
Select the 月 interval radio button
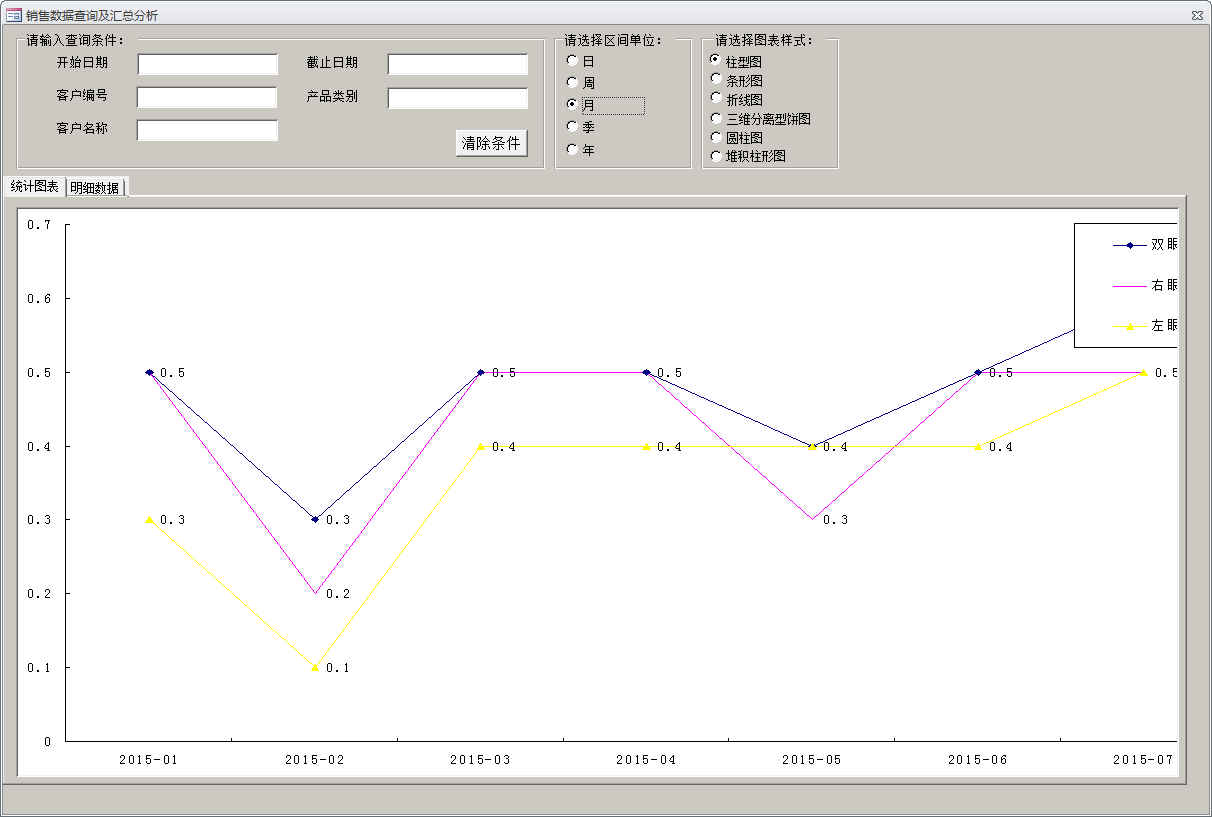[572, 105]
